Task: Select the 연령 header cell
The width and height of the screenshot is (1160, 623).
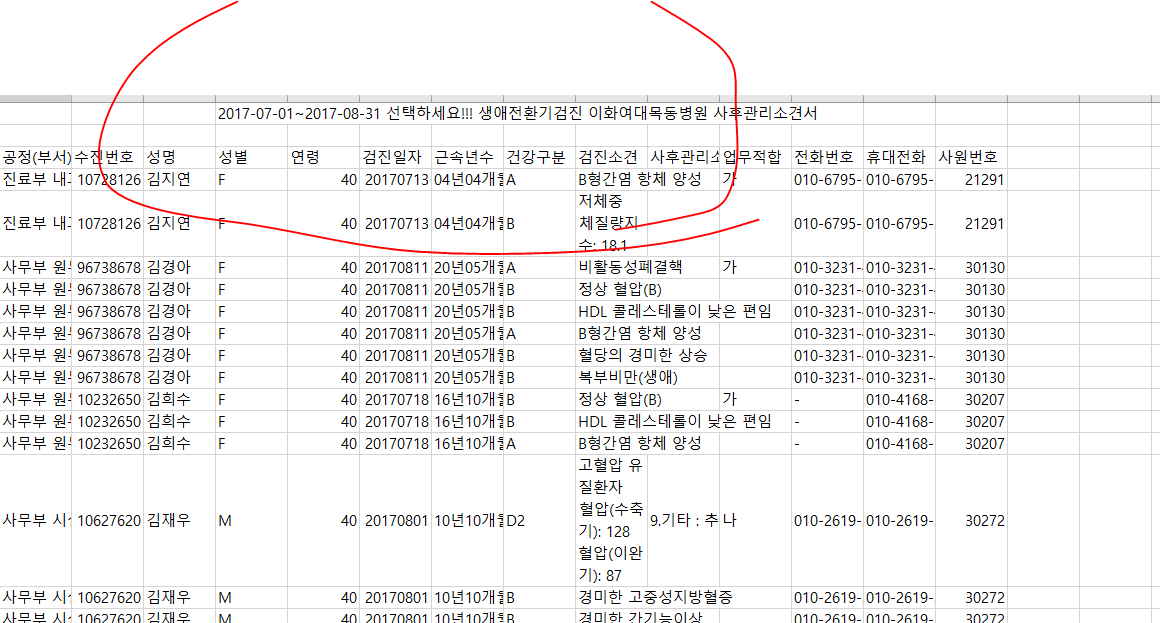Action: tap(324, 157)
